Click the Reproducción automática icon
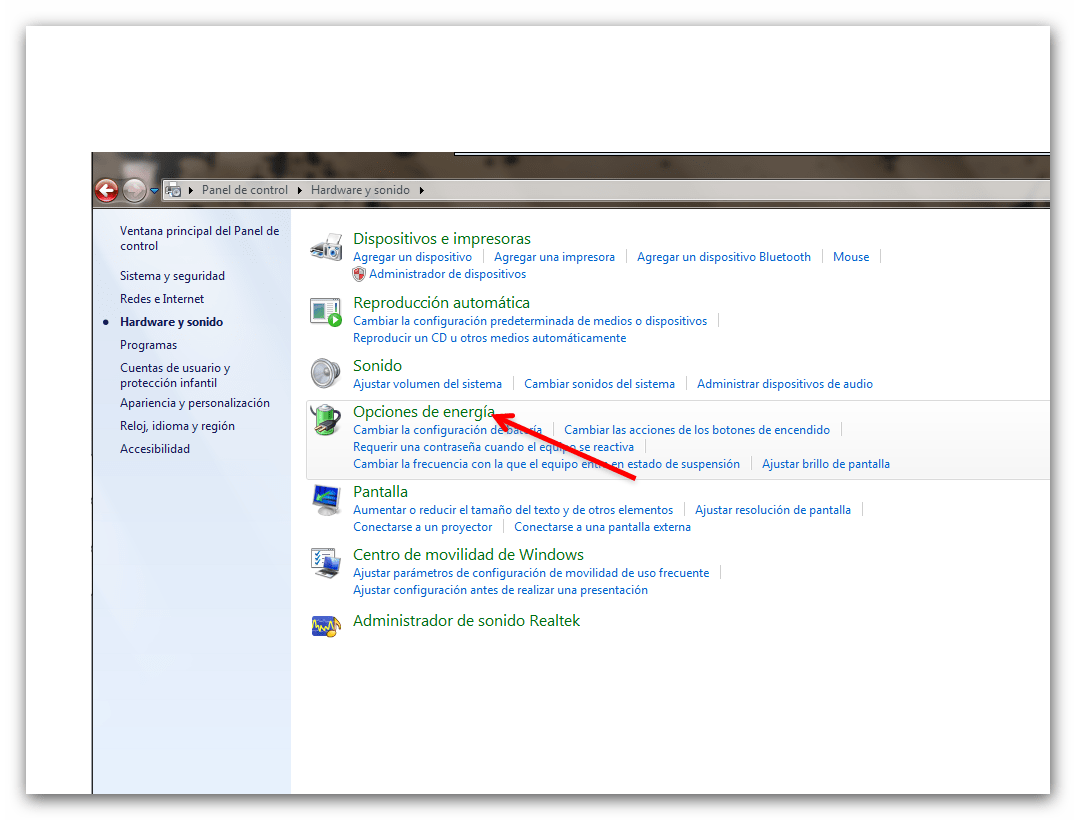The height and width of the screenshot is (820, 1076). [x=326, y=312]
